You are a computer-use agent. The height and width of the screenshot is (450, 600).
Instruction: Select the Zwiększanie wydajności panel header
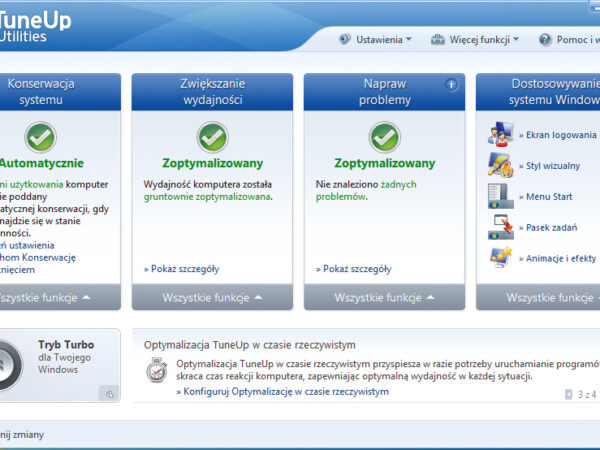point(212,92)
